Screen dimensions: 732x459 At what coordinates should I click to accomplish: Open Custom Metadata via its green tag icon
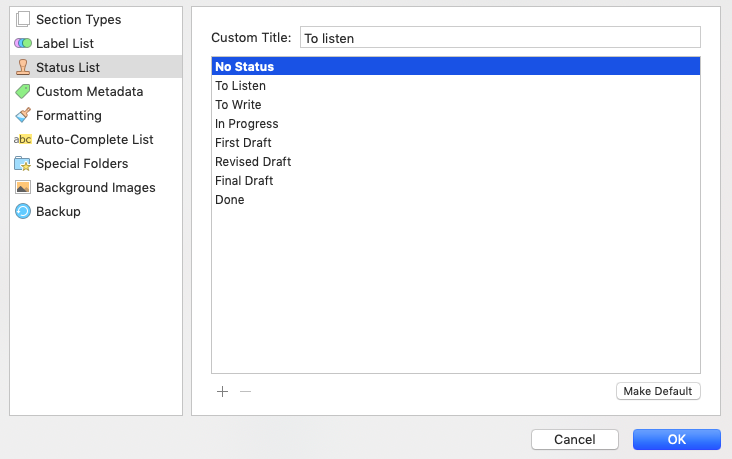pyautogui.click(x=22, y=92)
